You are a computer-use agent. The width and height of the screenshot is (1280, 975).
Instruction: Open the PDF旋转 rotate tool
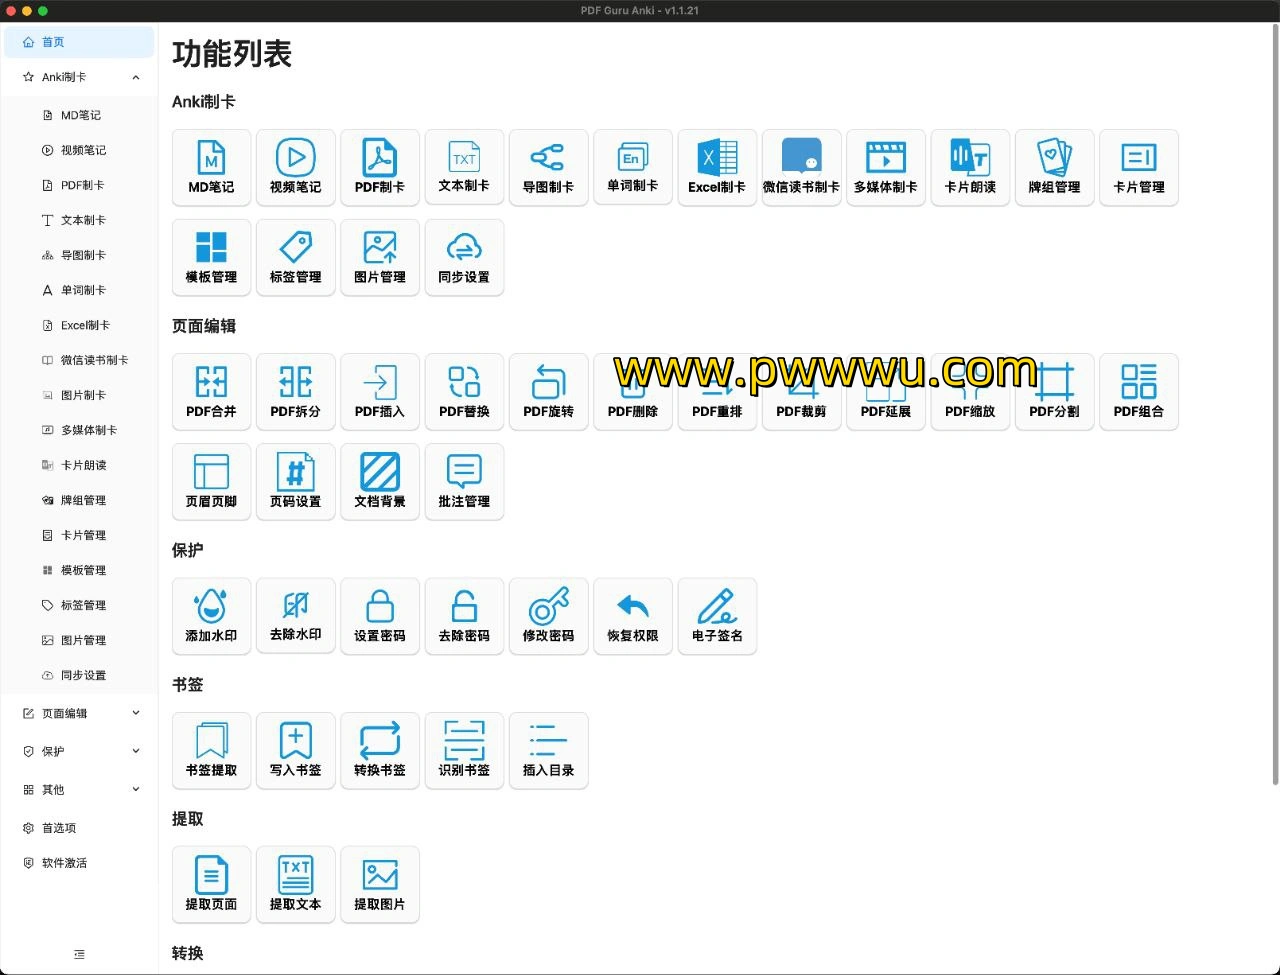[548, 391]
